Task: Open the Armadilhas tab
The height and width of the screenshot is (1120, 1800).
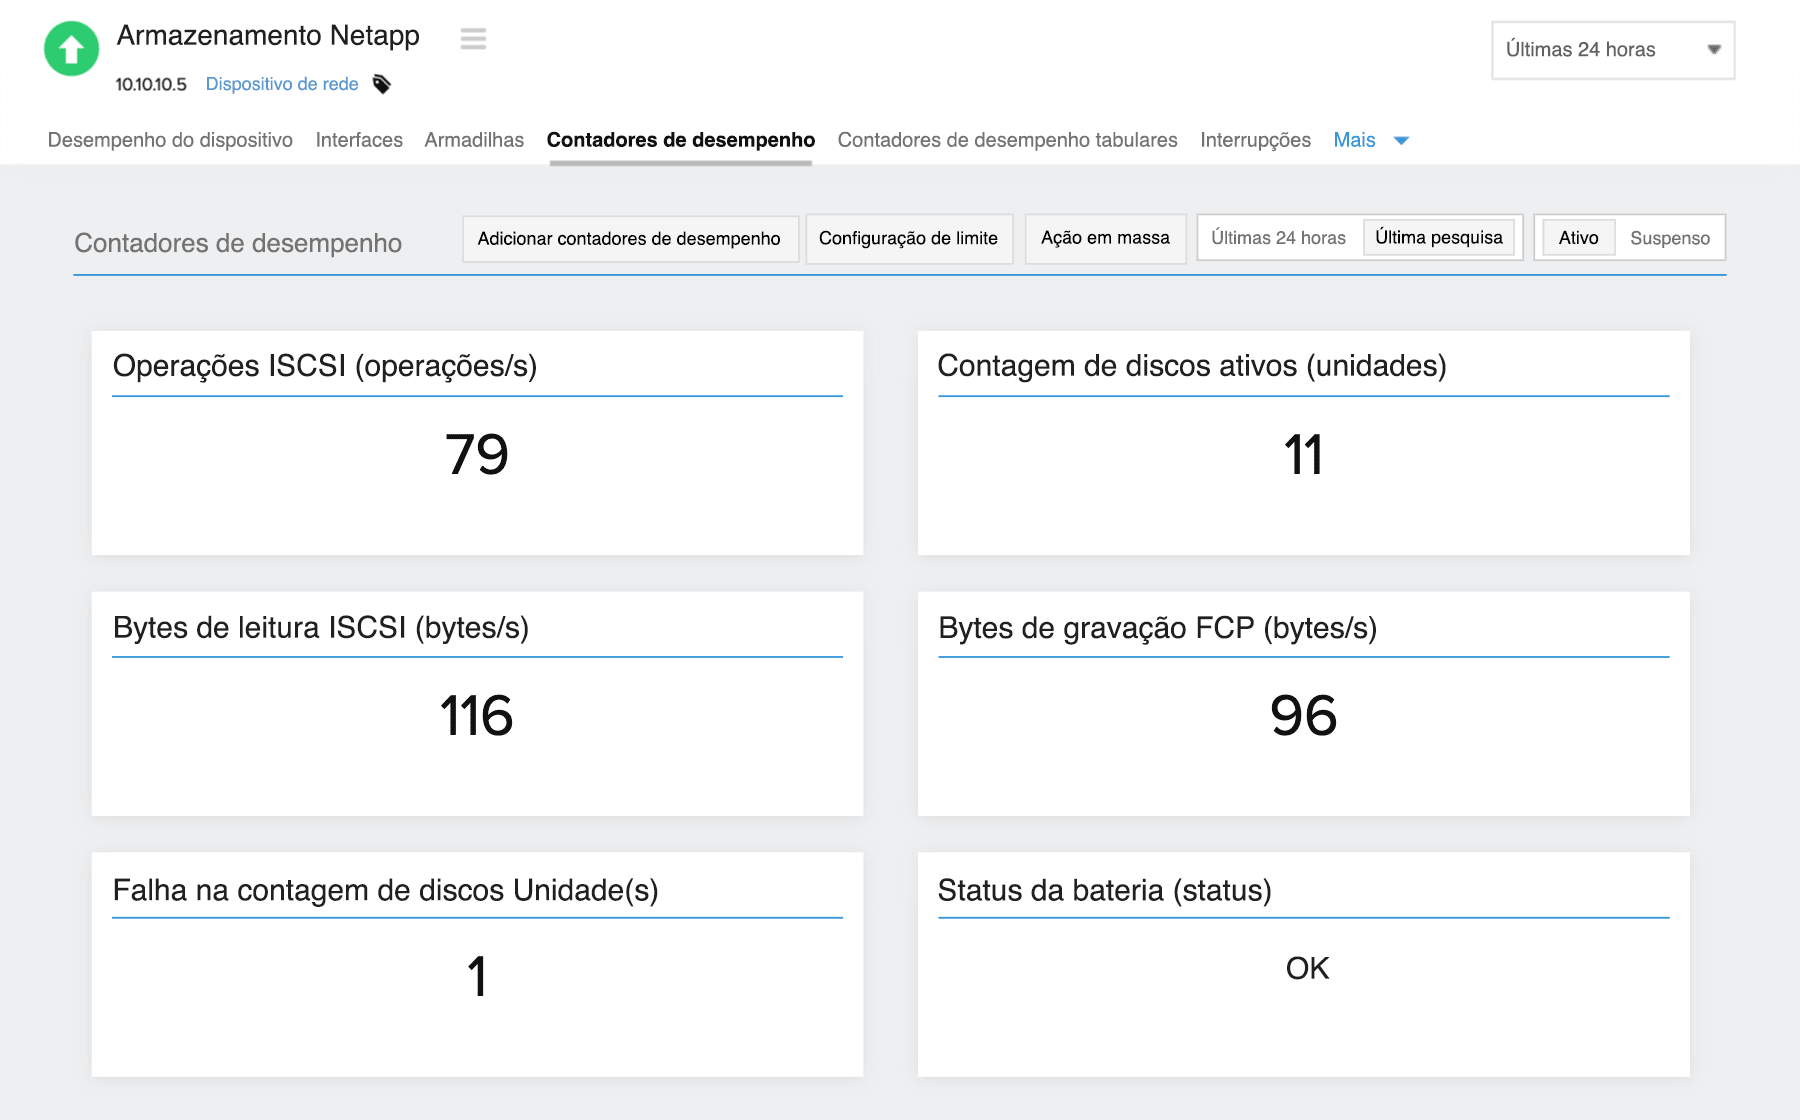Action: coord(473,140)
